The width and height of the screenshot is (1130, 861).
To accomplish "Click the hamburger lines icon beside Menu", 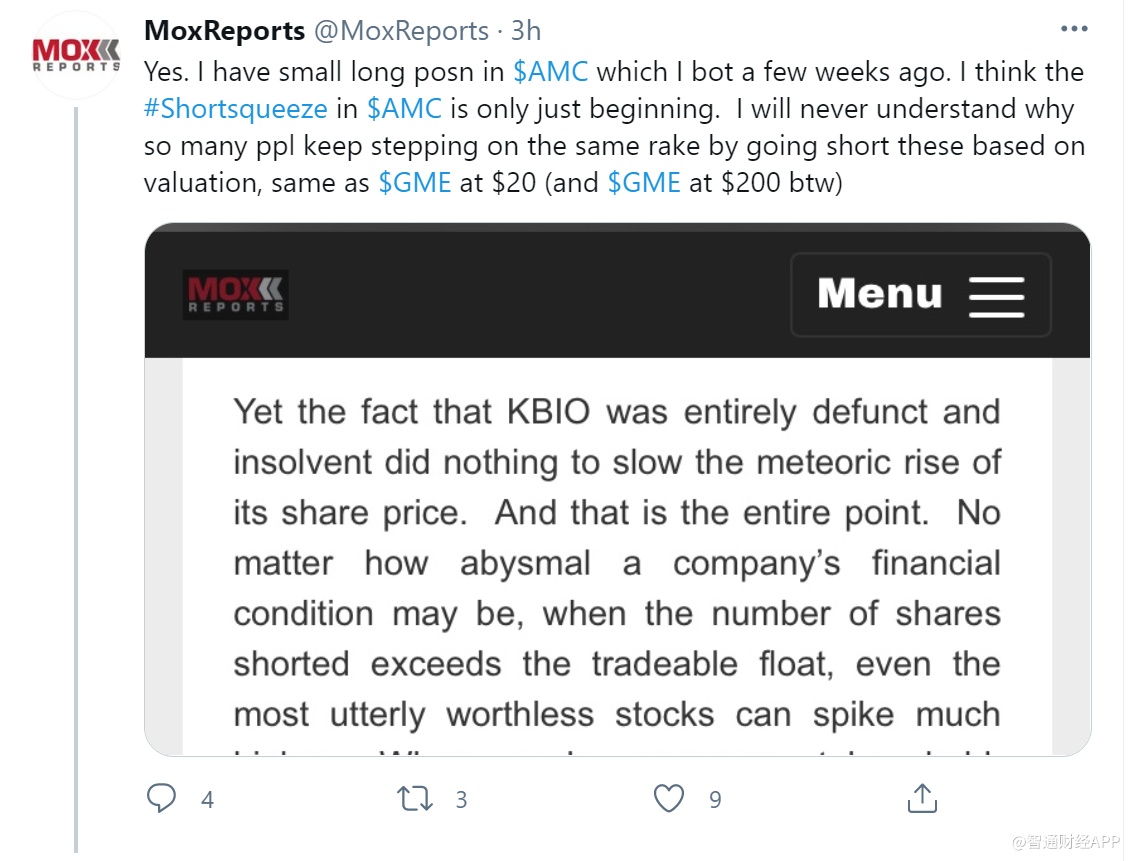I will point(996,296).
